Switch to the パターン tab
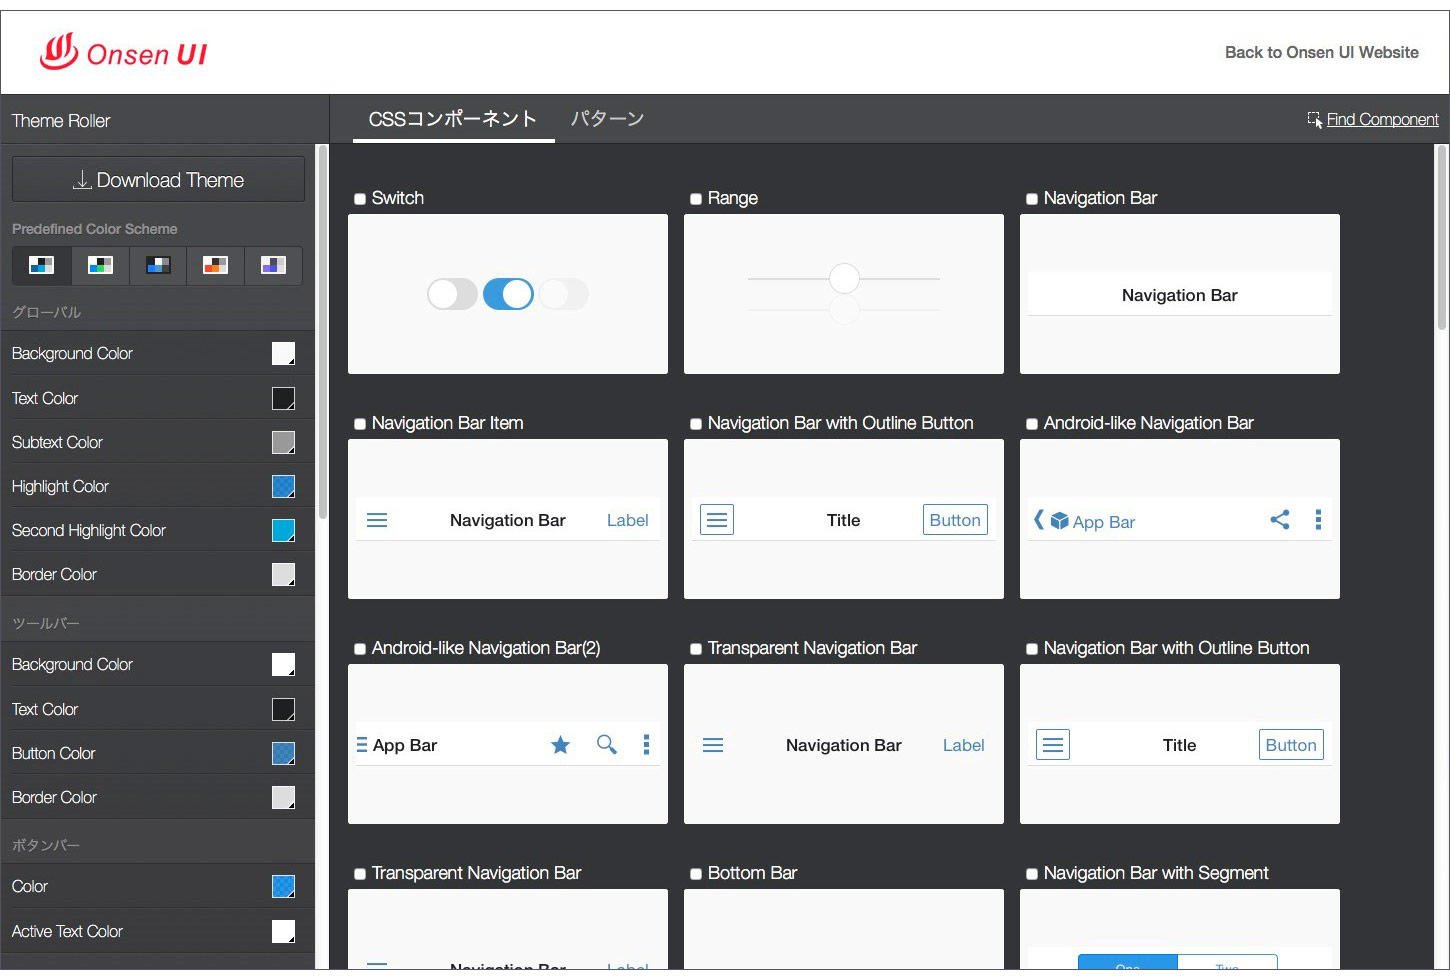This screenshot has width=1450, height=980. click(x=607, y=119)
